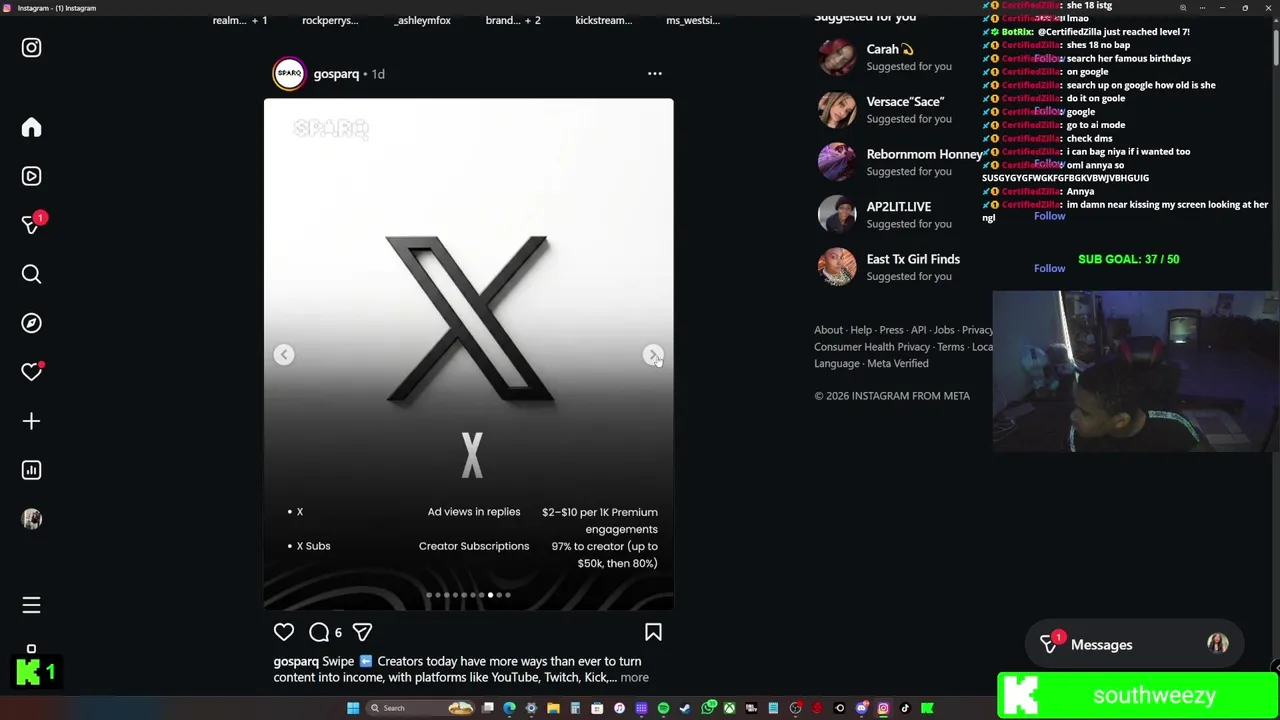This screenshot has height=720, width=1280.
Task: Open the Jobs footer link
Action: pos(944,330)
